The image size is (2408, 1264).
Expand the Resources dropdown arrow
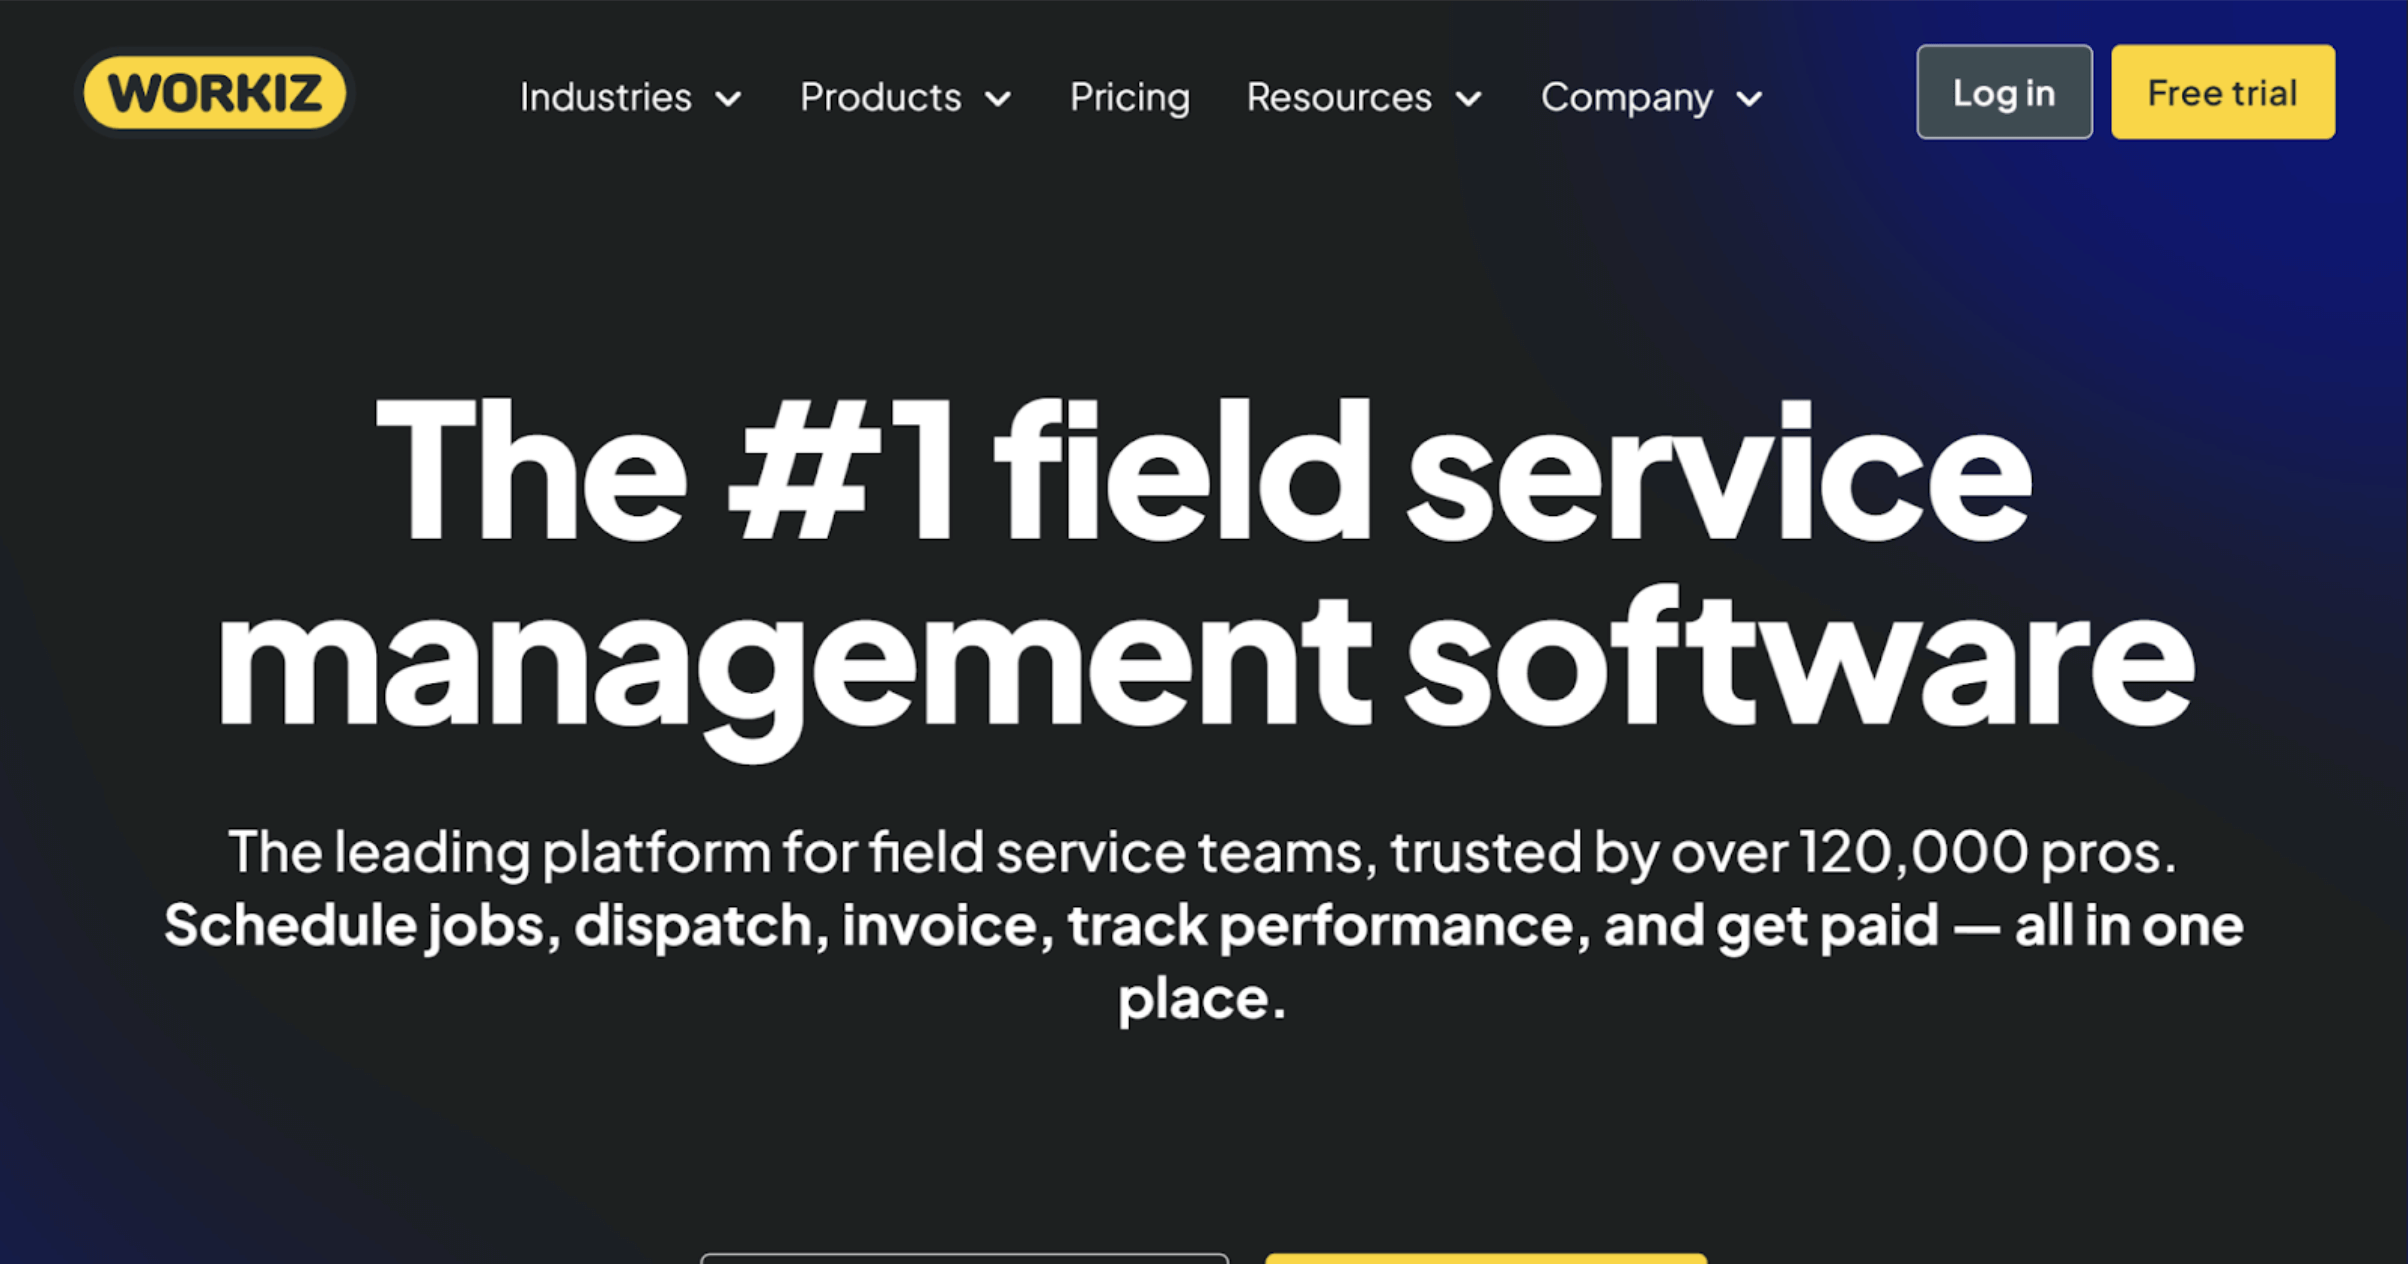pyautogui.click(x=1468, y=99)
